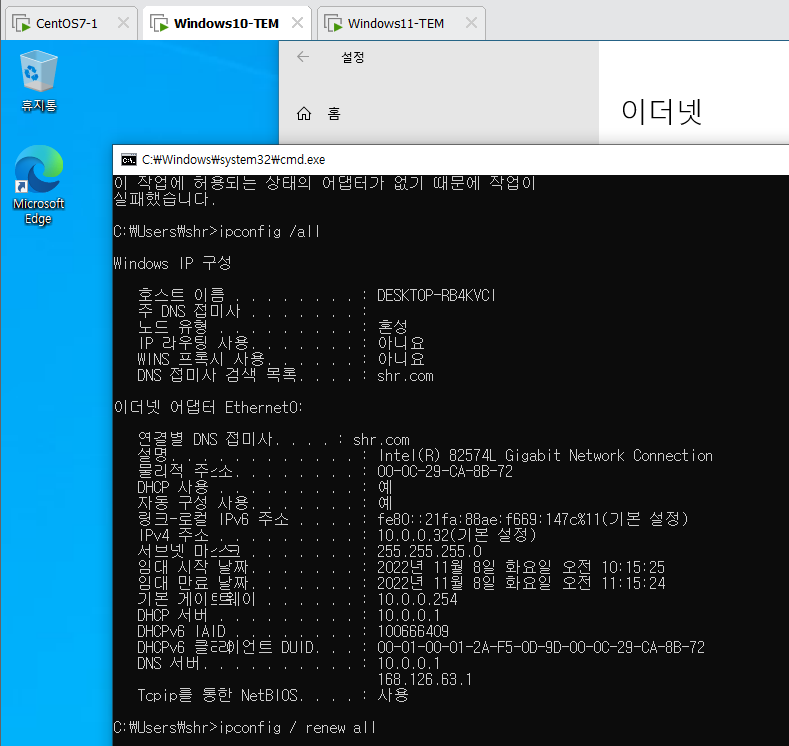The image size is (789, 746).
Task: Click the IPv4 address 10.0.0.32
Action: point(415,535)
